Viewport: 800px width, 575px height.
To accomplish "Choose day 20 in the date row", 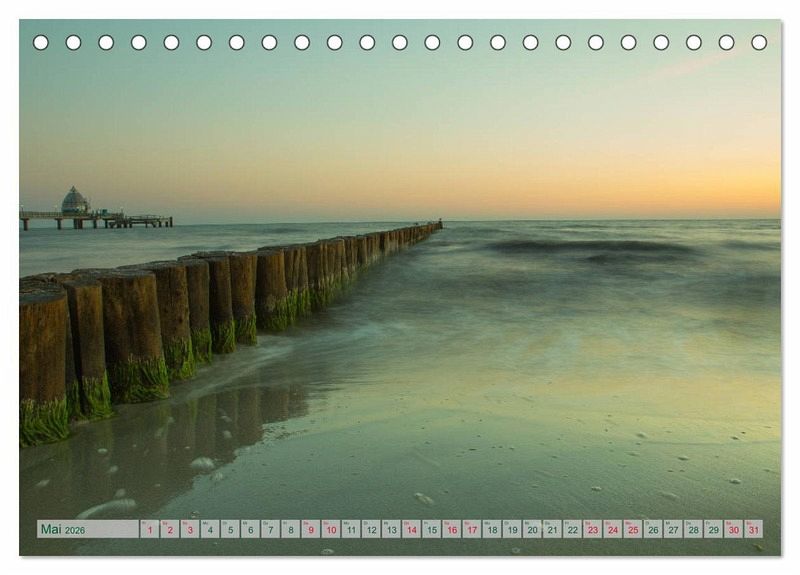I will coord(533,529).
